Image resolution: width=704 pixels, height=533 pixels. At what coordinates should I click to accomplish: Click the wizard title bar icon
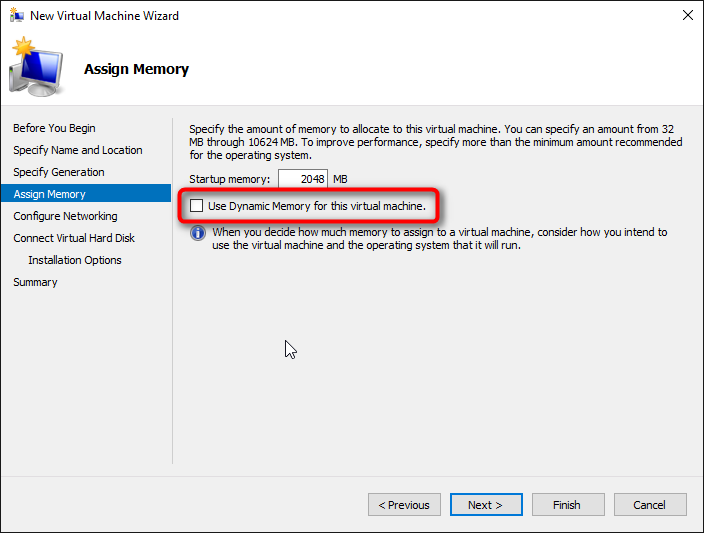pos(17,15)
